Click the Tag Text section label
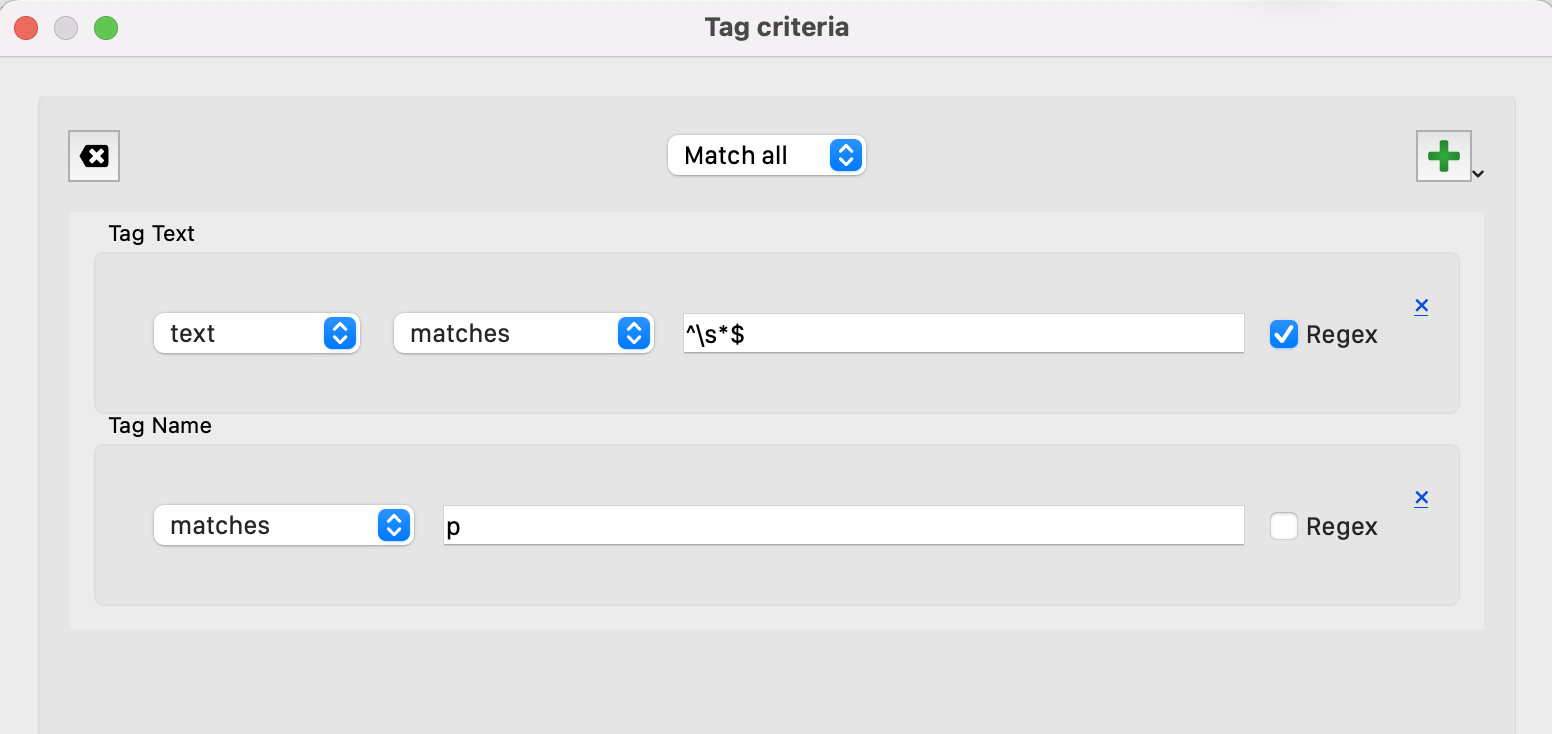 152,234
